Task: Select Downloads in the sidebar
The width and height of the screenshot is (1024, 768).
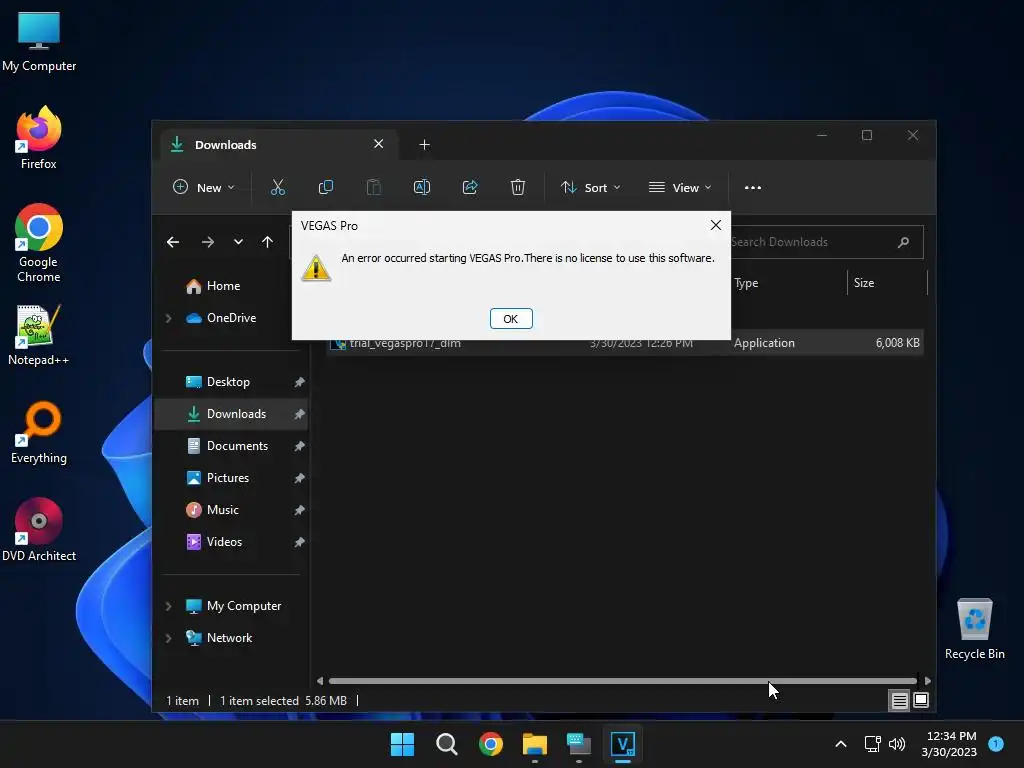Action: (236, 414)
